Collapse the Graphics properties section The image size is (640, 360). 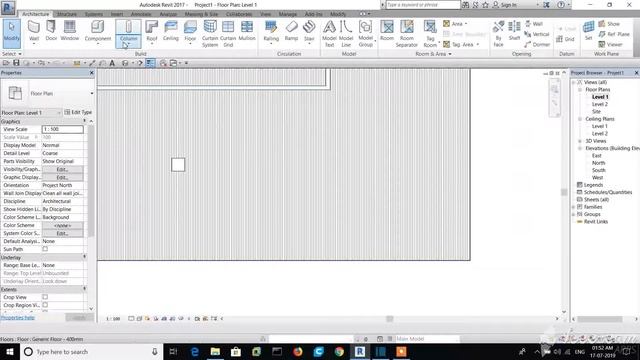tap(84, 121)
